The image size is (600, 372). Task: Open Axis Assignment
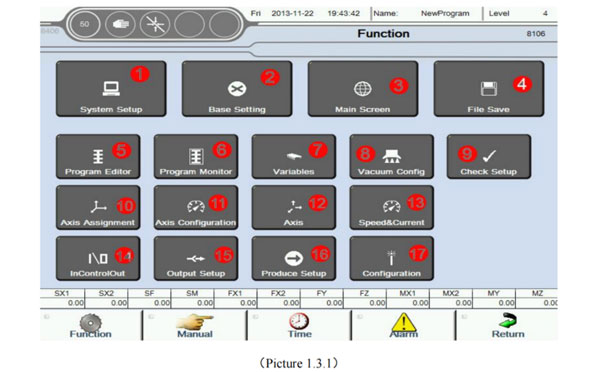pyautogui.click(x=98, y=207)
